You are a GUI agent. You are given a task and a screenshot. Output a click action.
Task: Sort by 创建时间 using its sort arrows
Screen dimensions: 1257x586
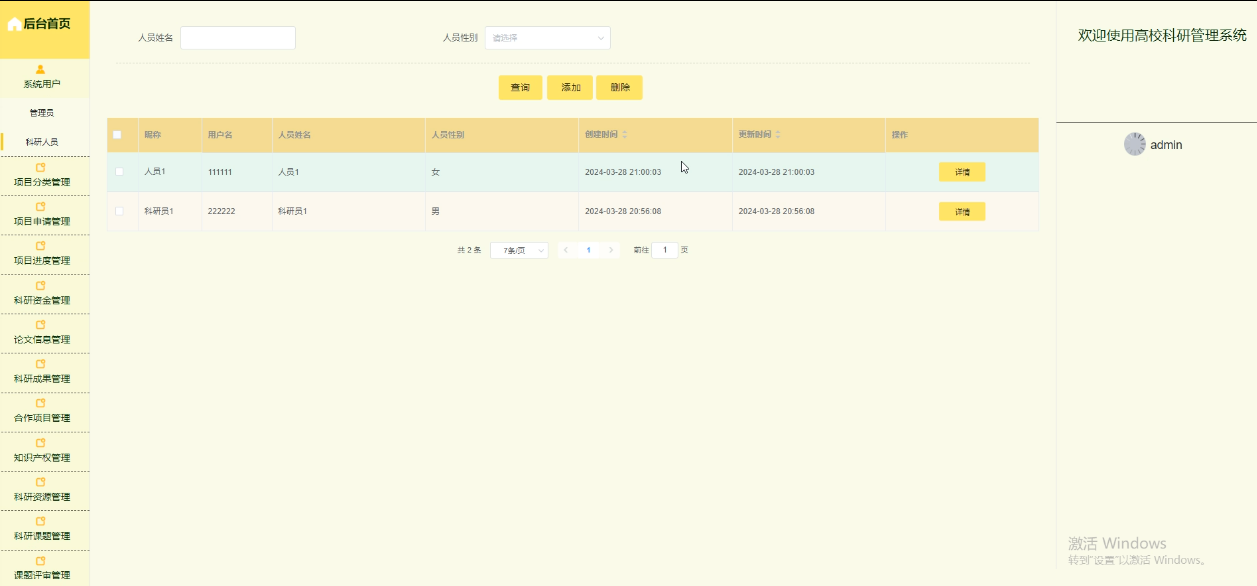click(x=625, y=135)
